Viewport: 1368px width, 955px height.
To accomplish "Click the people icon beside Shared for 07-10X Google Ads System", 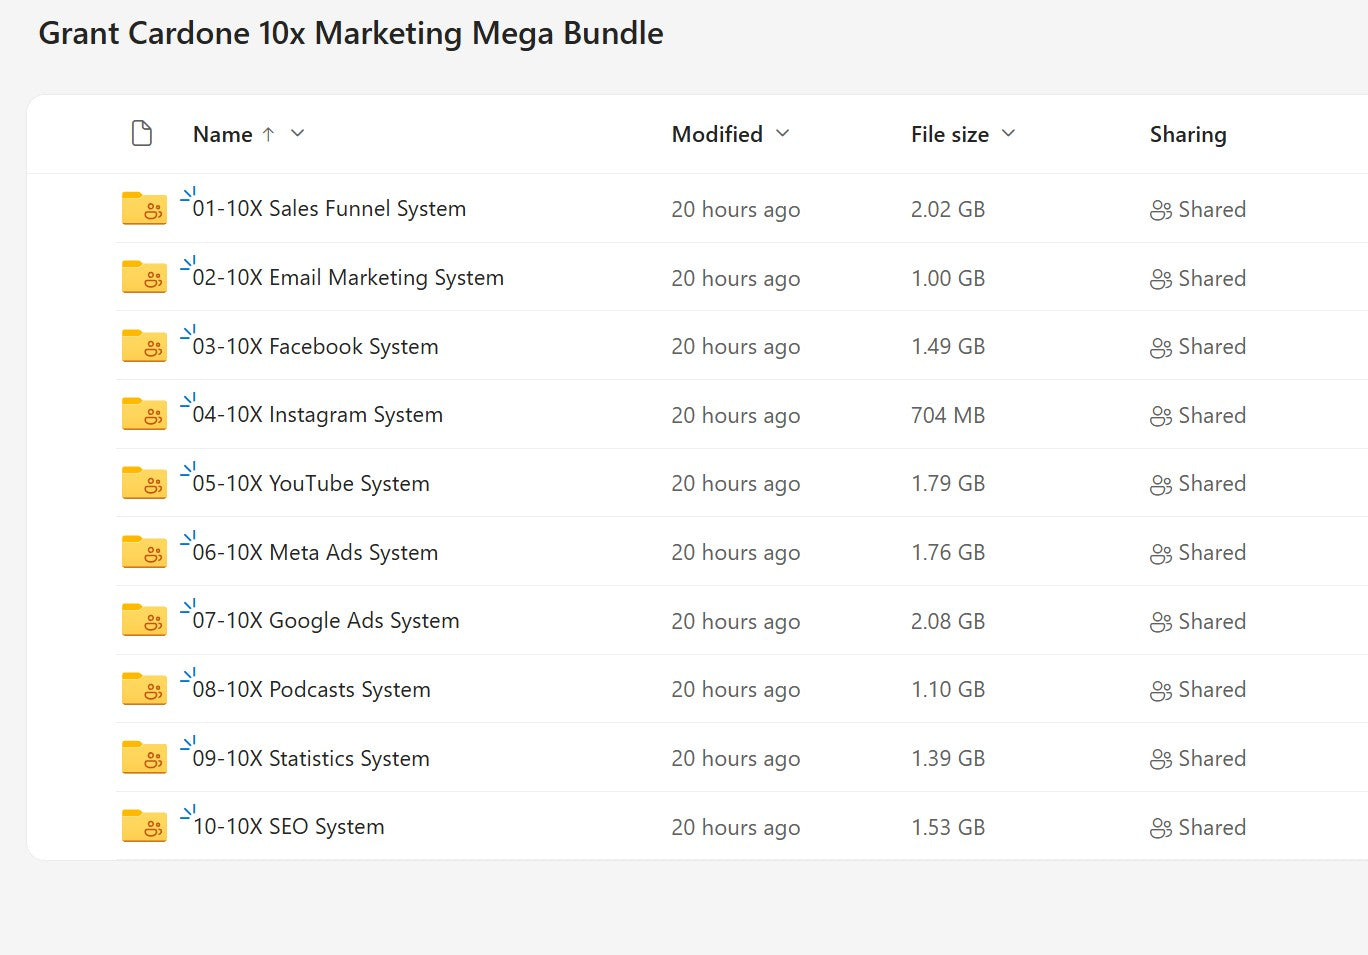I will 1161,620.
